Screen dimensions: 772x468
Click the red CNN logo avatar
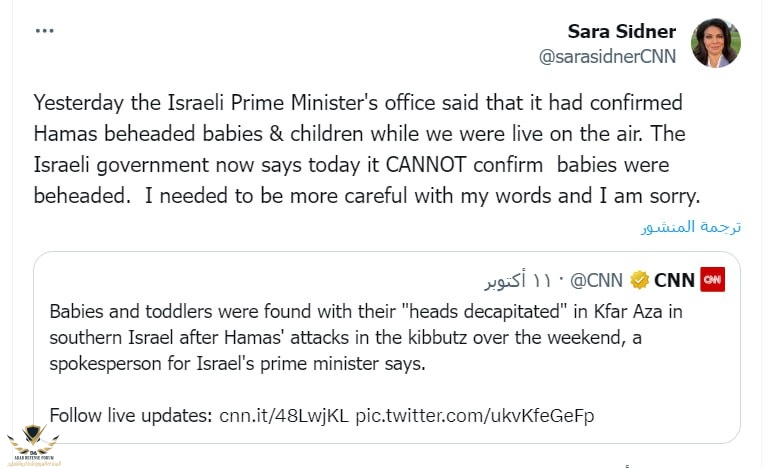712,279
